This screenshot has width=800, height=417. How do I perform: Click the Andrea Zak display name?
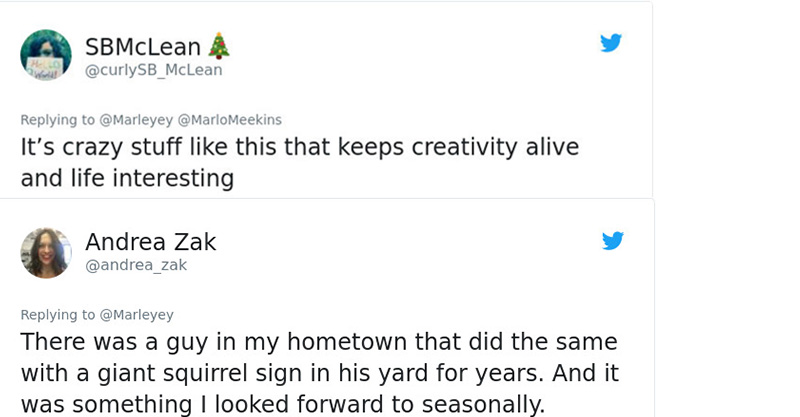click(150, 242)
